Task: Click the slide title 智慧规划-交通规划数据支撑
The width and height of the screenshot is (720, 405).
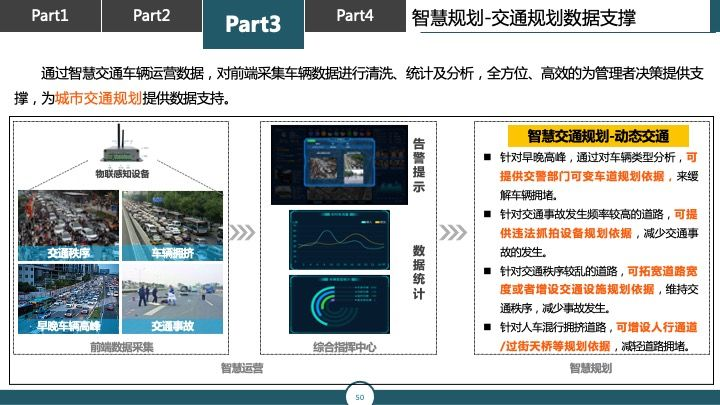Action: click(523, 18)
